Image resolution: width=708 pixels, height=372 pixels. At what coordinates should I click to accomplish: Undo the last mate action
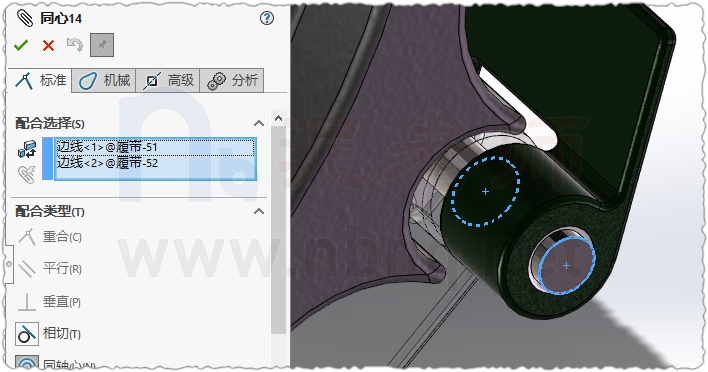pyautogui.click(x=75, y=45)
